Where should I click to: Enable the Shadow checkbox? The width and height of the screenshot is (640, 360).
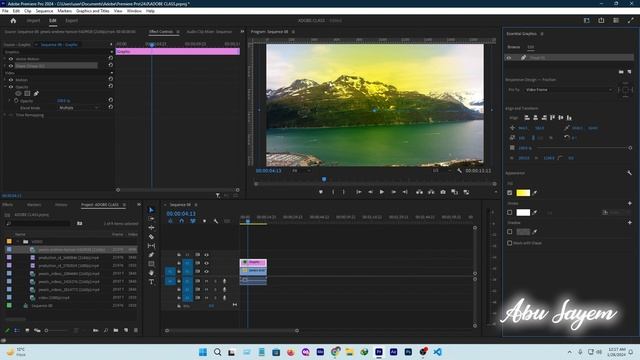pos(509,231)
